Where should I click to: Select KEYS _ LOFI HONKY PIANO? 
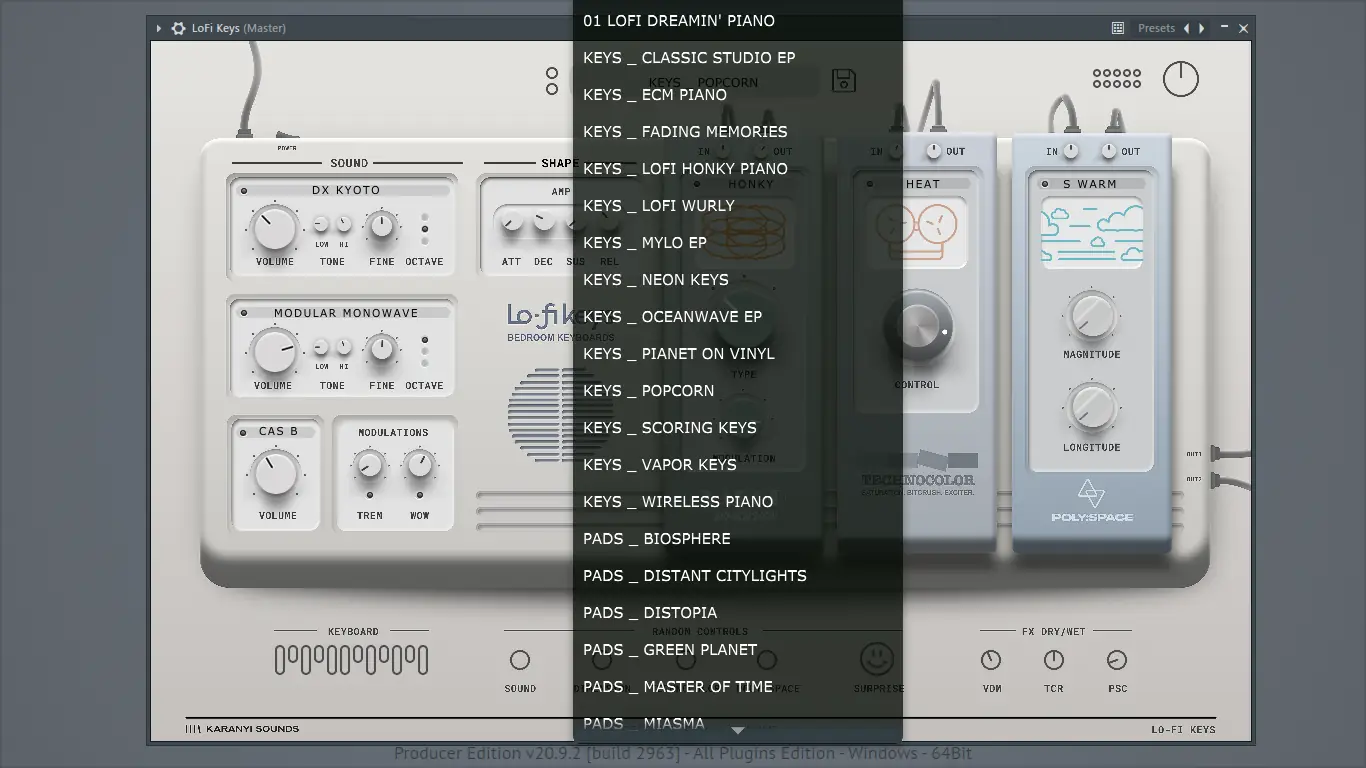738,168
